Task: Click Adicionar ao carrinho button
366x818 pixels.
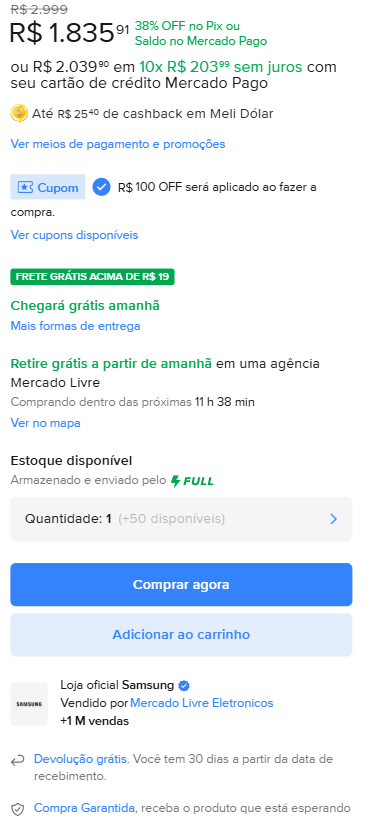Action: 181,634
